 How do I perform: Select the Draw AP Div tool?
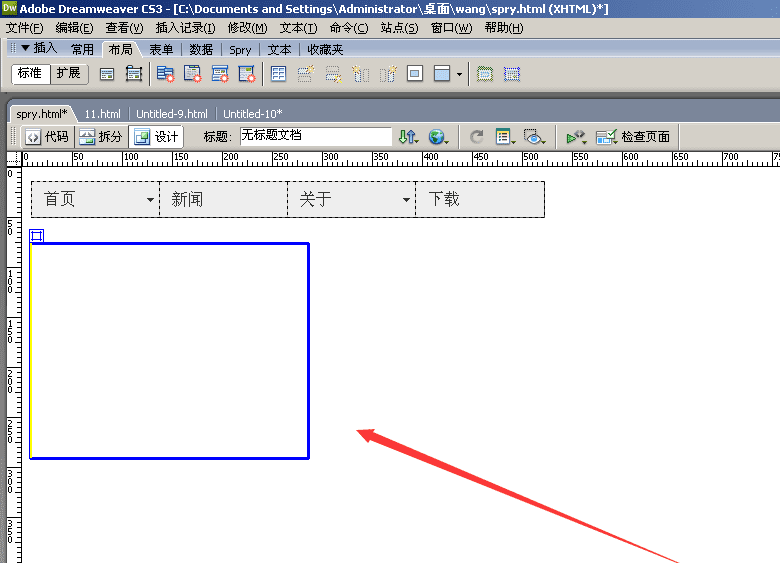pyautogui.click(x=134, y=75)
